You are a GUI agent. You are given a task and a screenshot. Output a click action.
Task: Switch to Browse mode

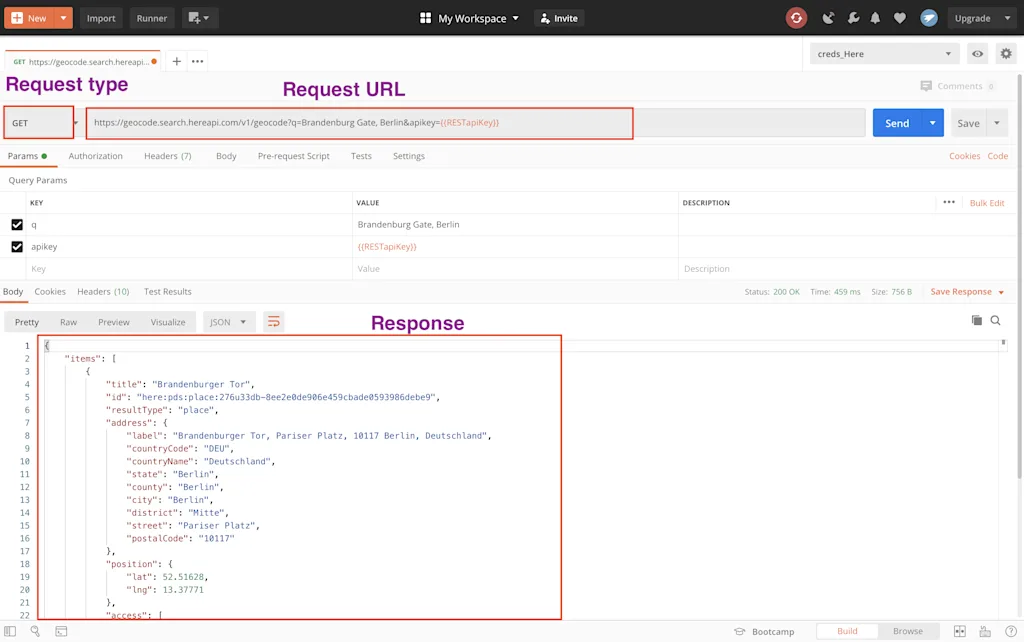(908, 631)
